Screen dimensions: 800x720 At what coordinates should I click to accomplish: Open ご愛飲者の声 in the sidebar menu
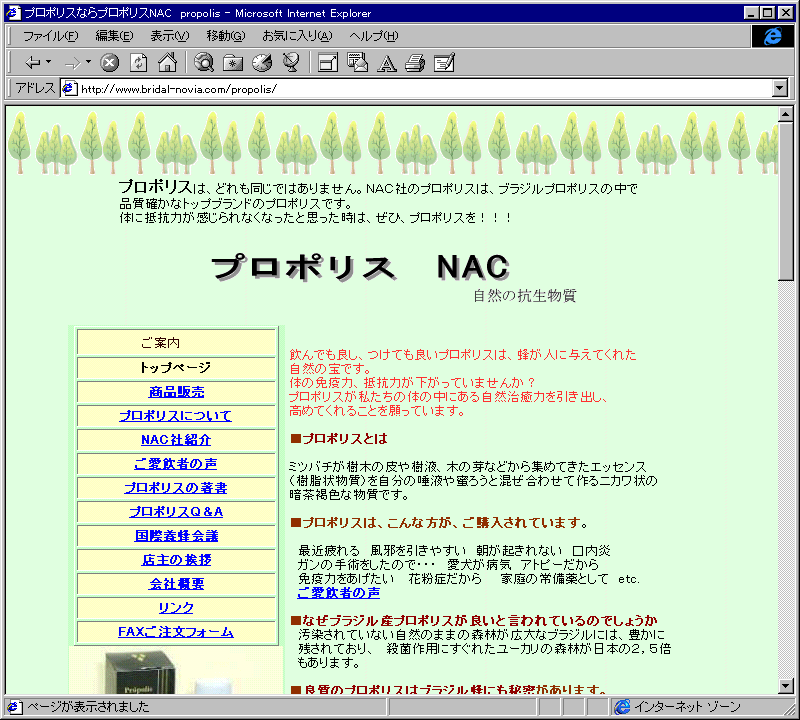click(x=176, y=464)
